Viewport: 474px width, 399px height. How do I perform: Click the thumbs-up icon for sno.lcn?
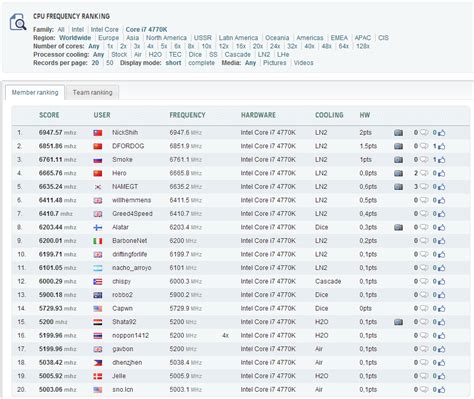pos(442,389)
